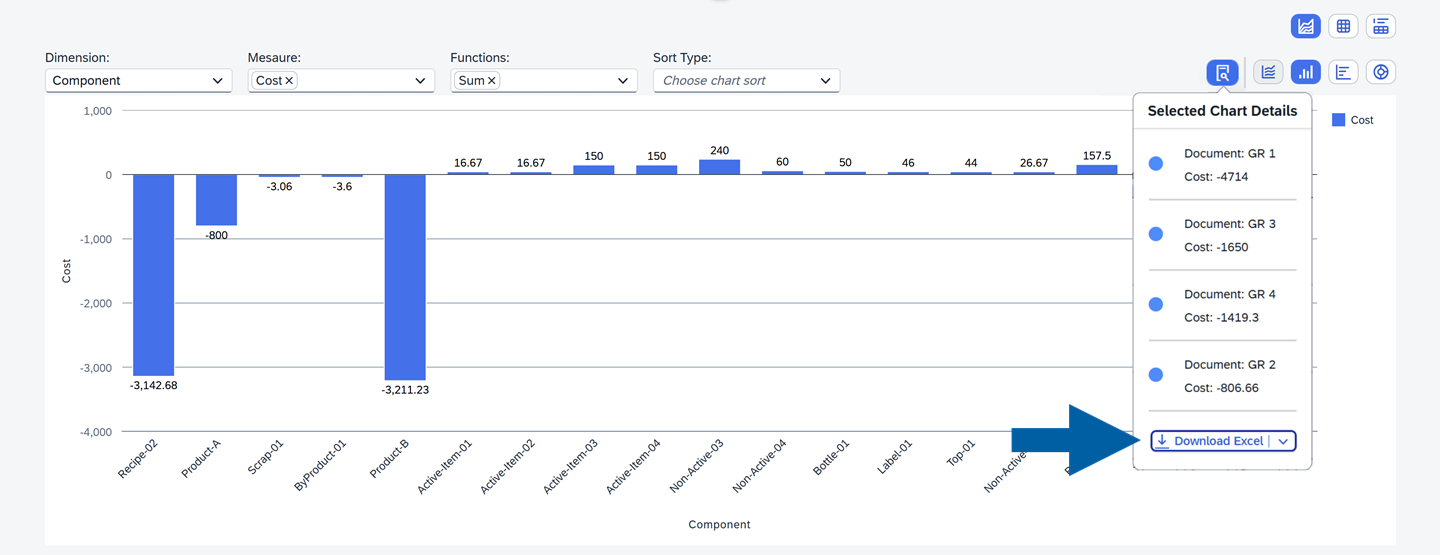
Task: Expand the Functions dropdown arrow
Action: 623,81
